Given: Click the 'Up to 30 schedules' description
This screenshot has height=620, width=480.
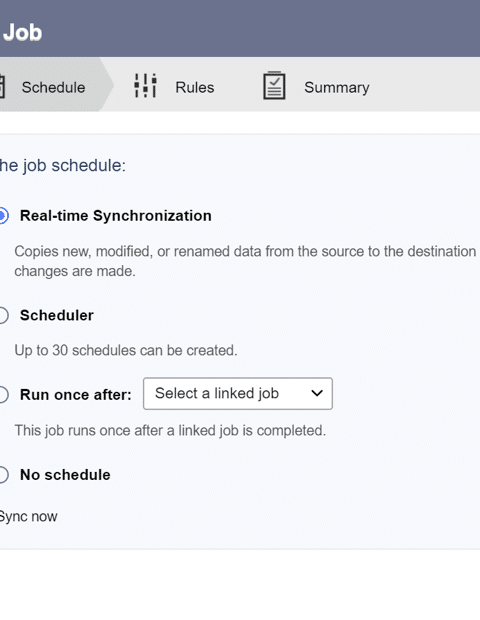Looking at the screenshot, I should pyautogui.click(x=126, y=350).
